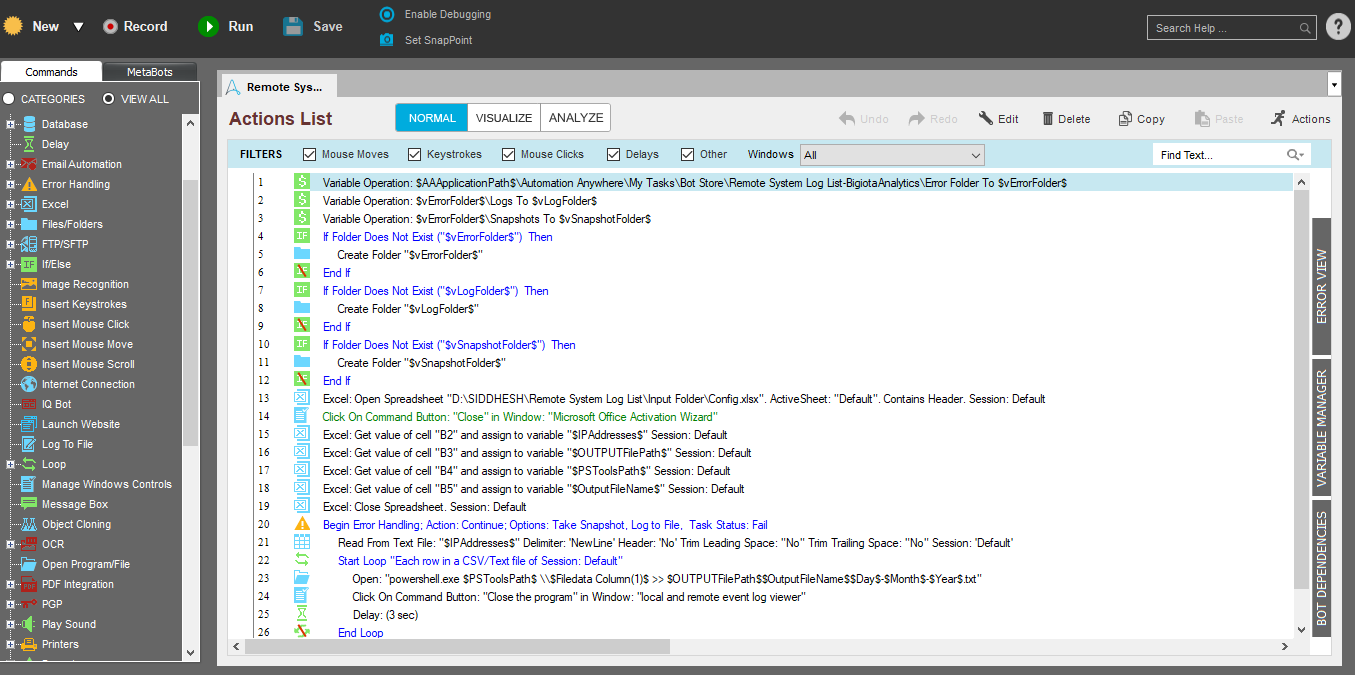Switch to the MetaBots tab

(150, 72)
